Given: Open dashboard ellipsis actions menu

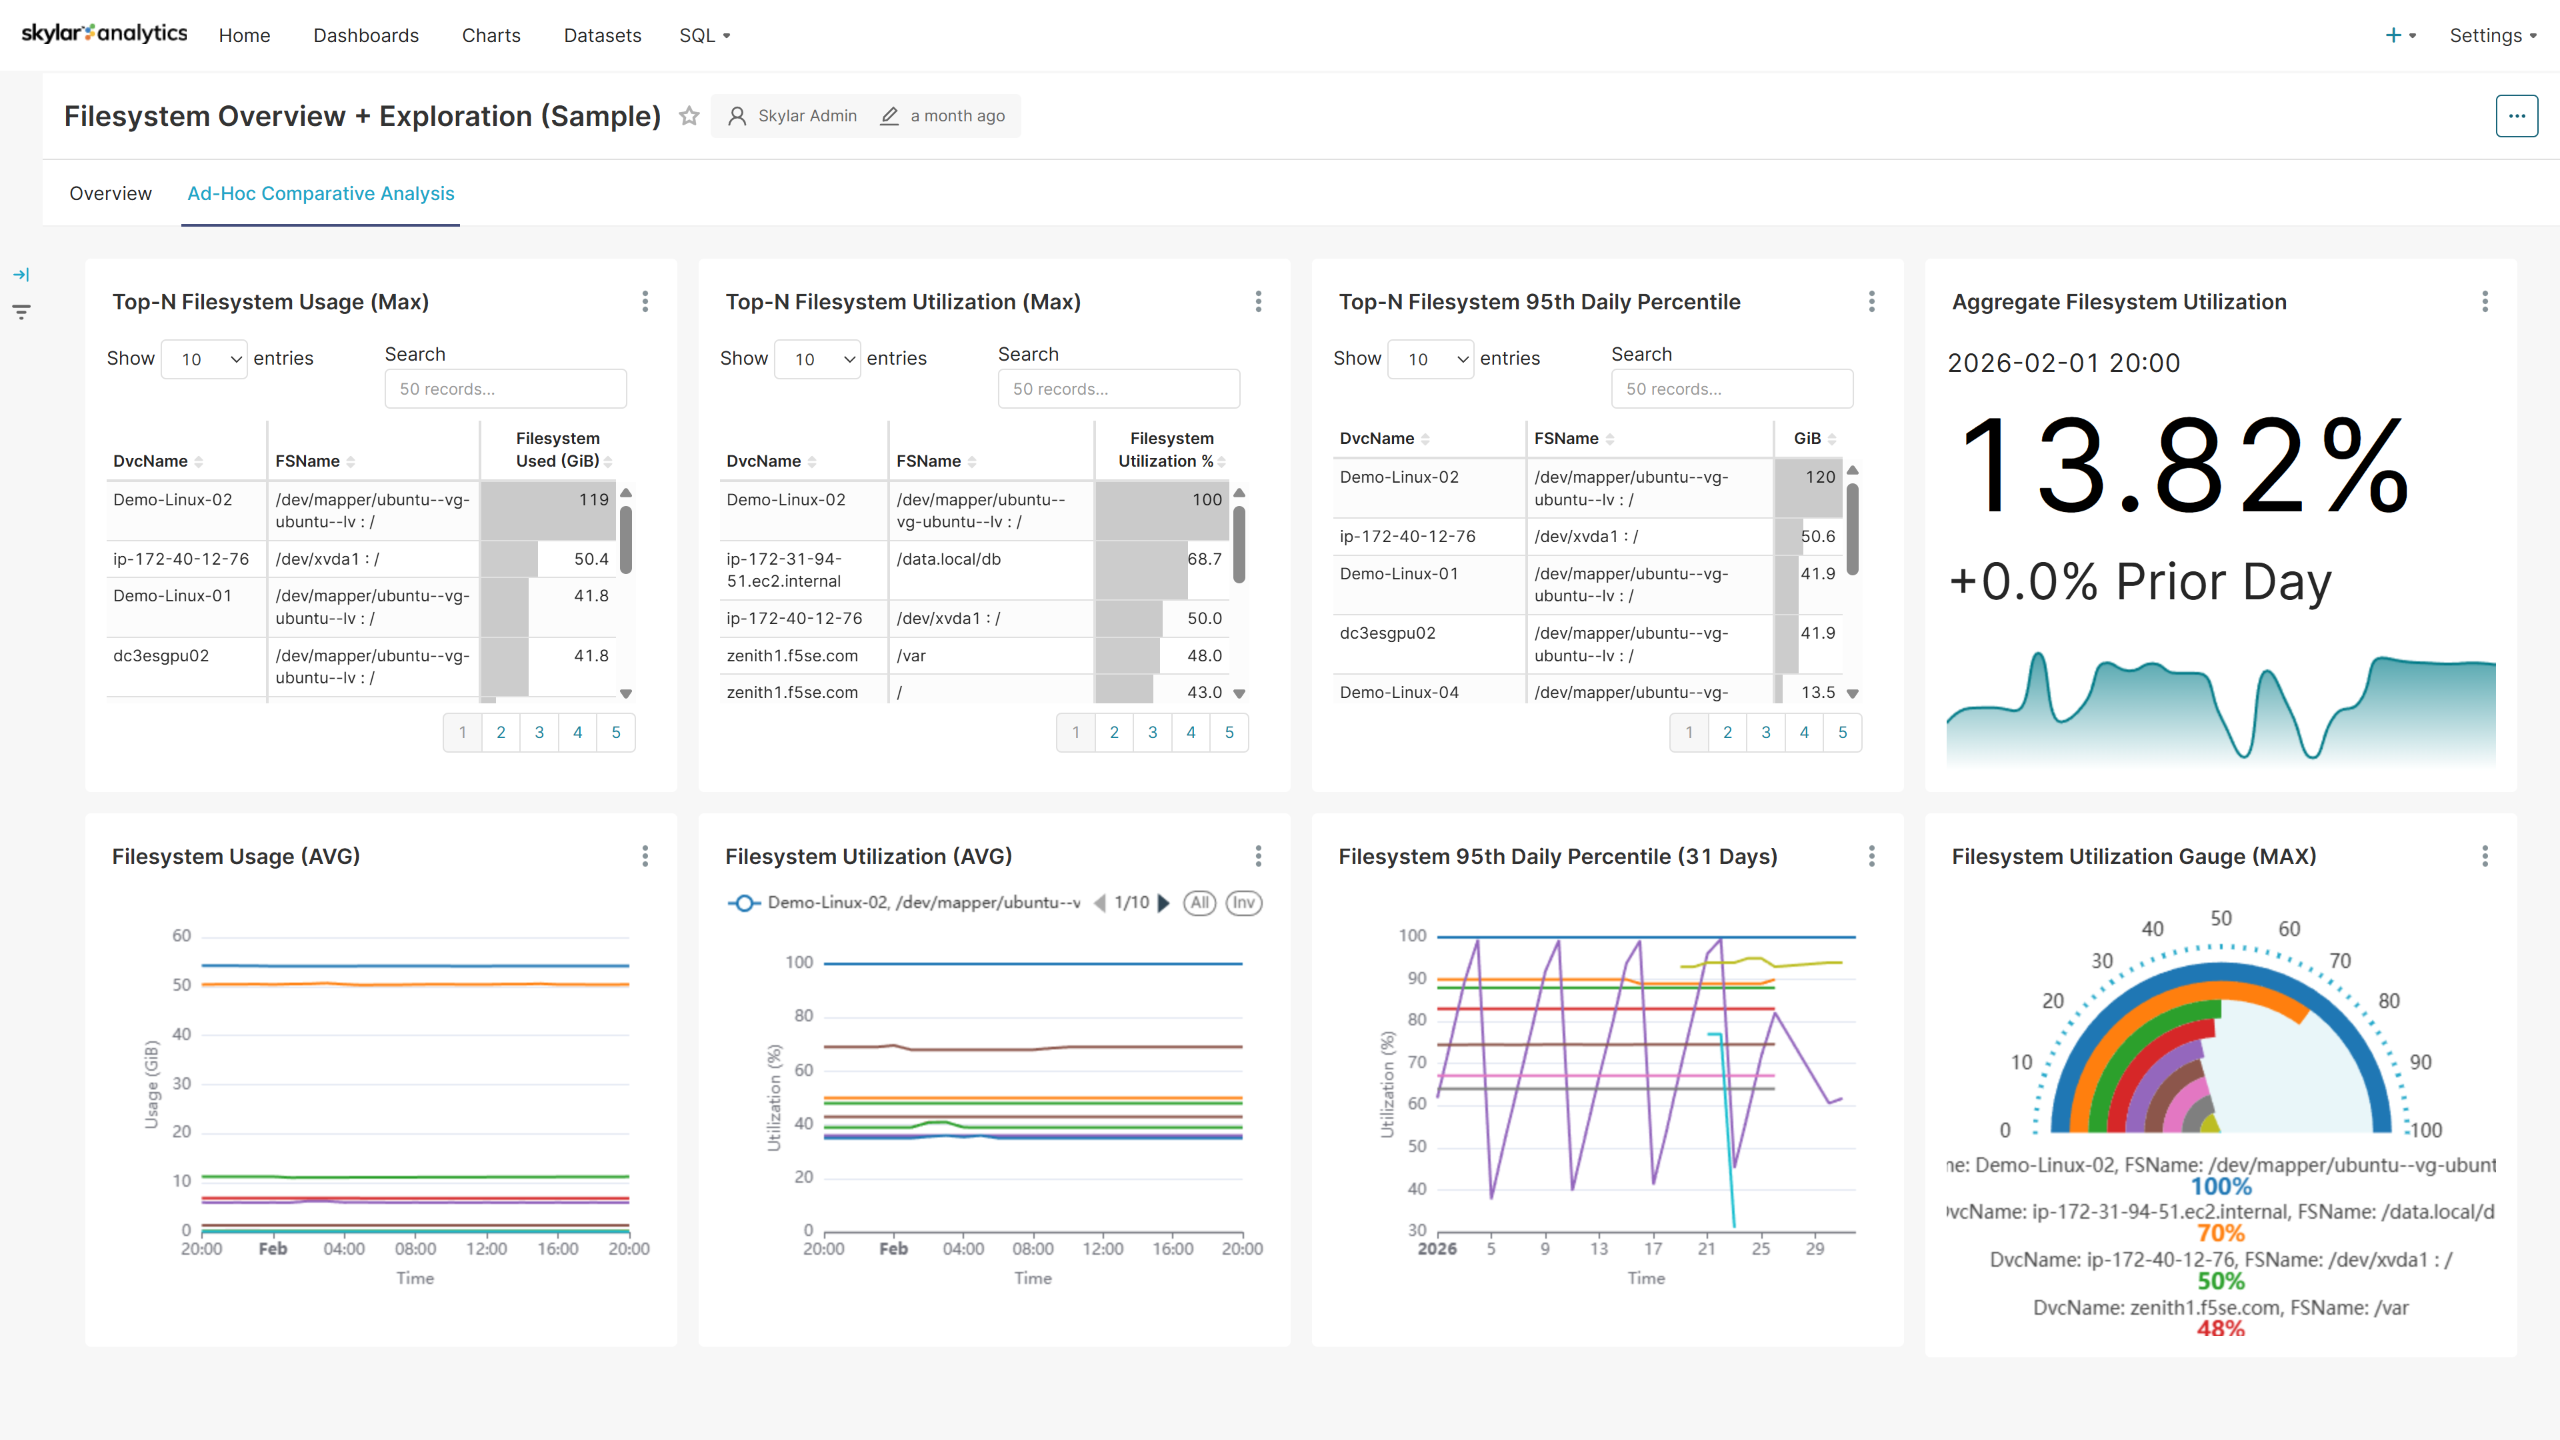Looking at the screenshot, I should click(2516, 116).
